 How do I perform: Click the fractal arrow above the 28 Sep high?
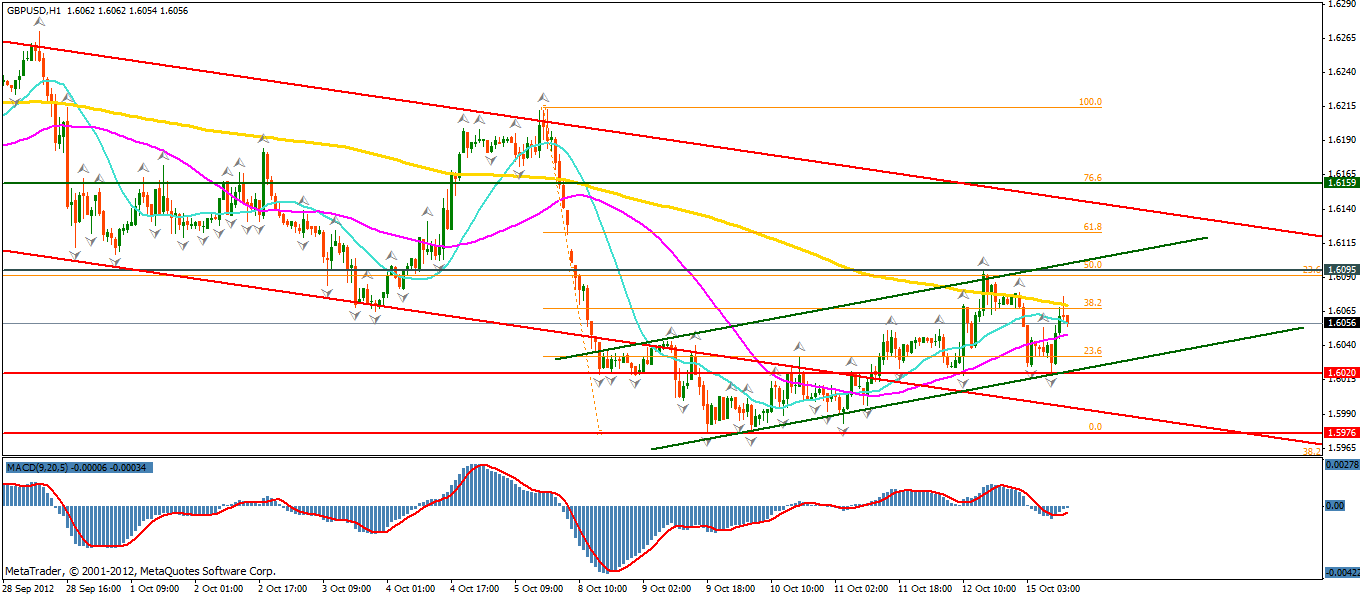point(37,20)
